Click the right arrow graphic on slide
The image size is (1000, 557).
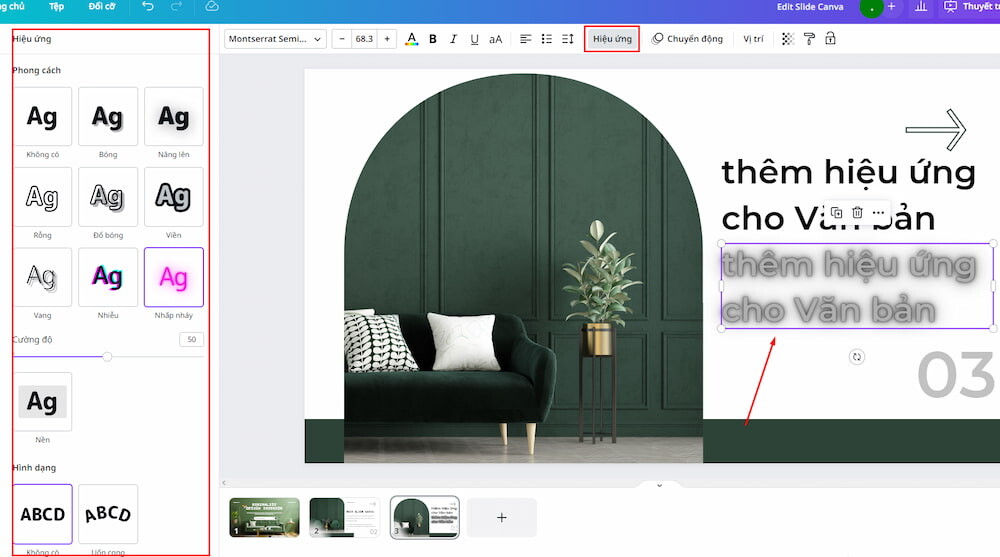[936, 130]
